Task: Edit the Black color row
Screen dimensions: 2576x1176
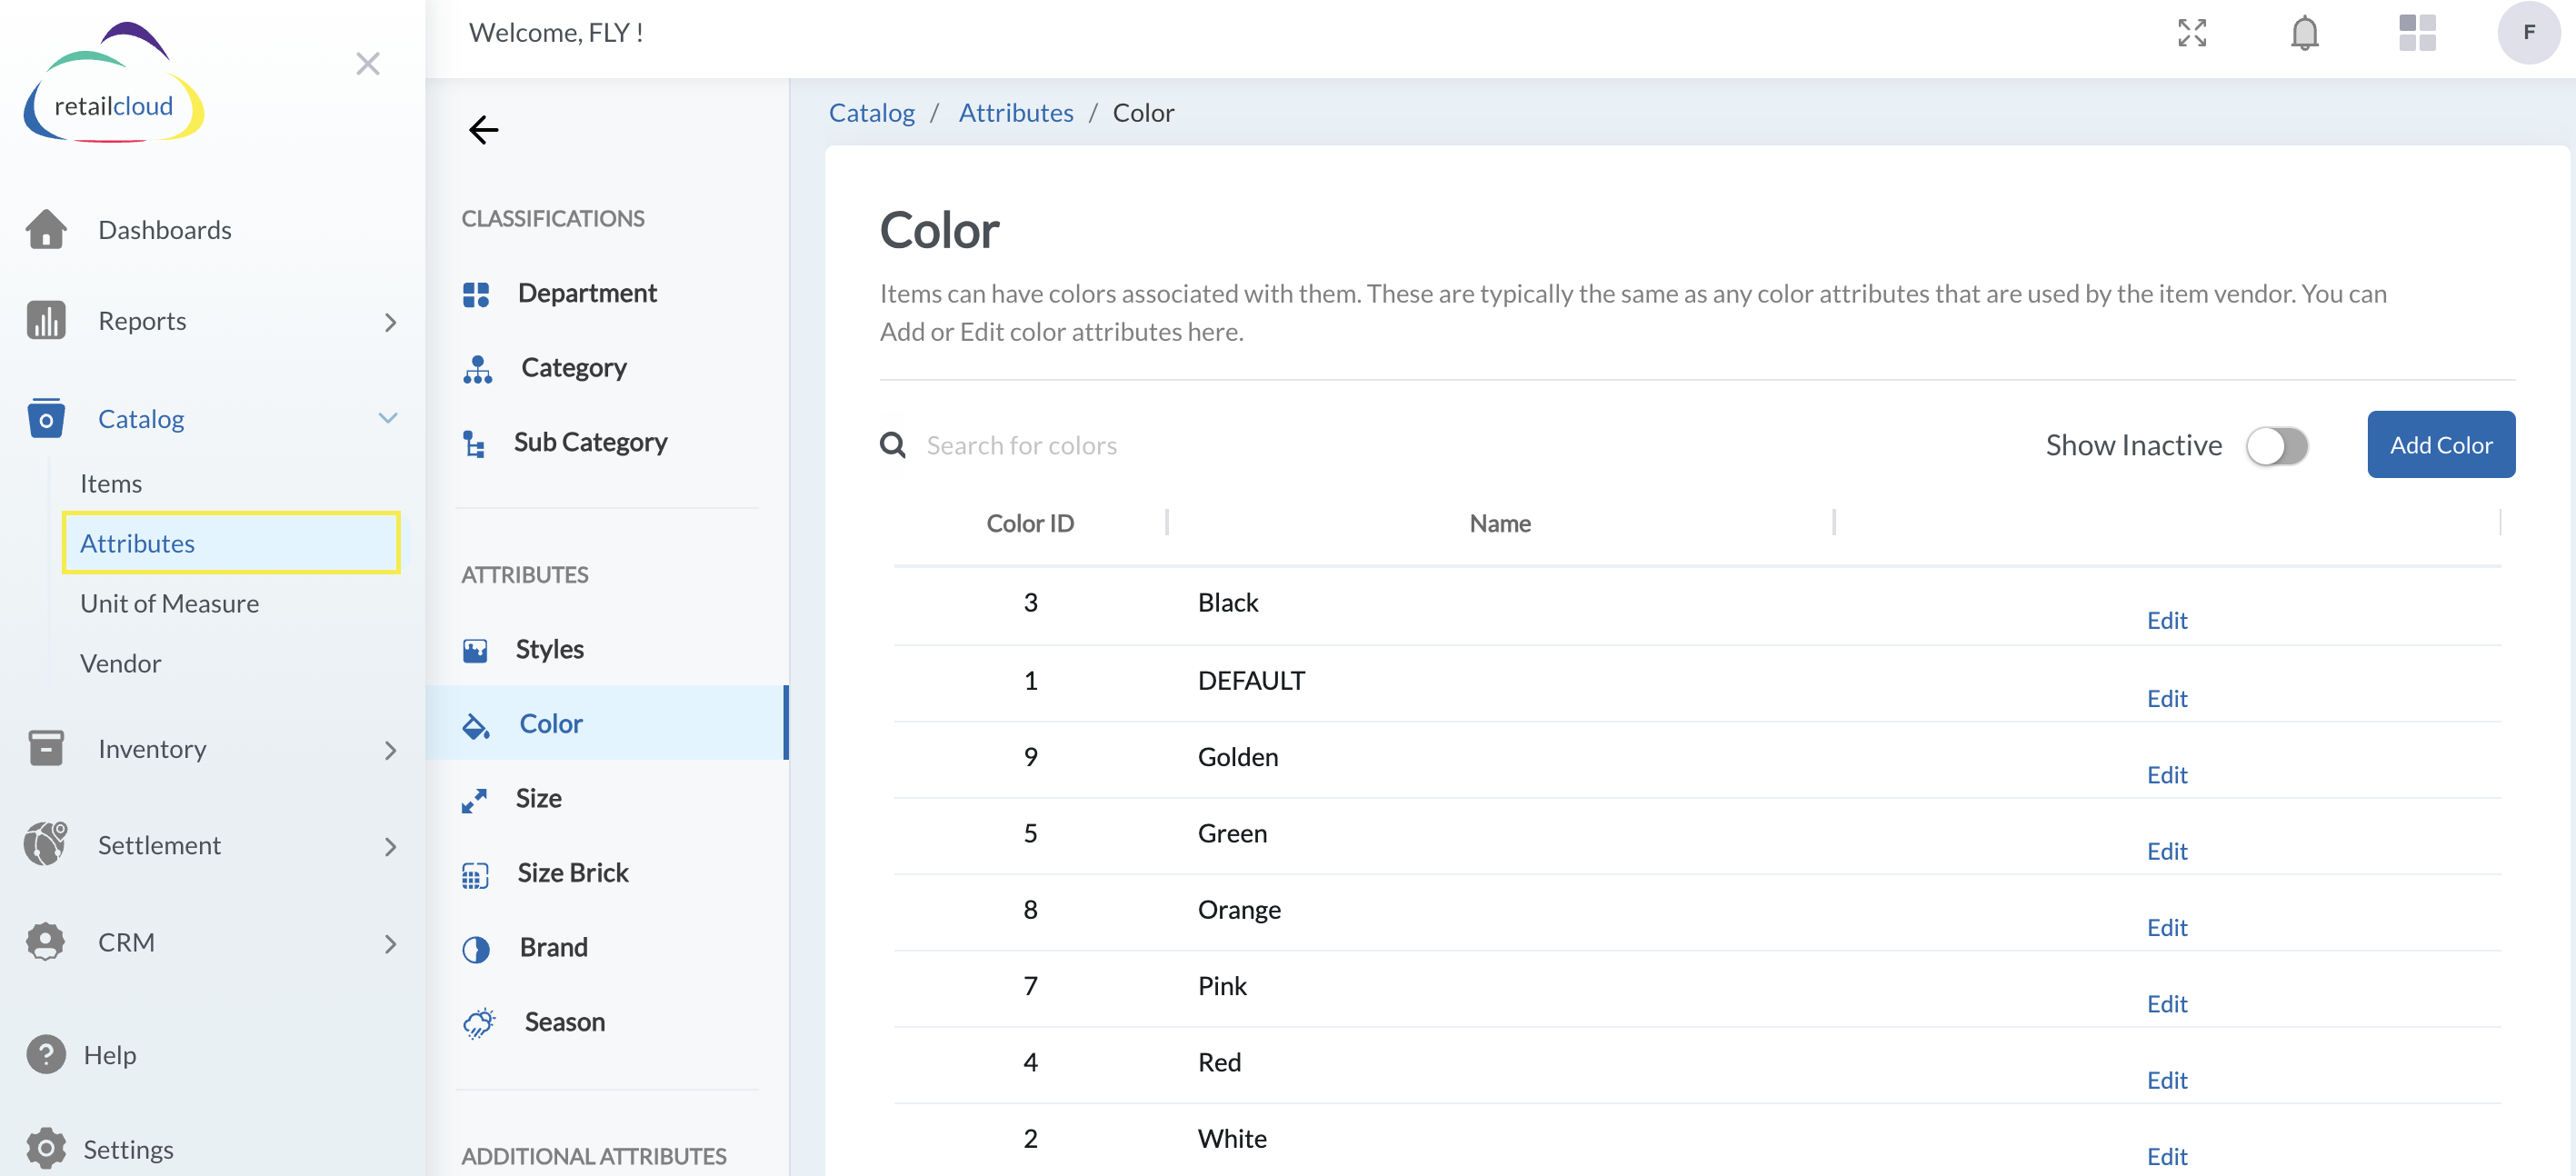Action: (x=2166, y=620)
